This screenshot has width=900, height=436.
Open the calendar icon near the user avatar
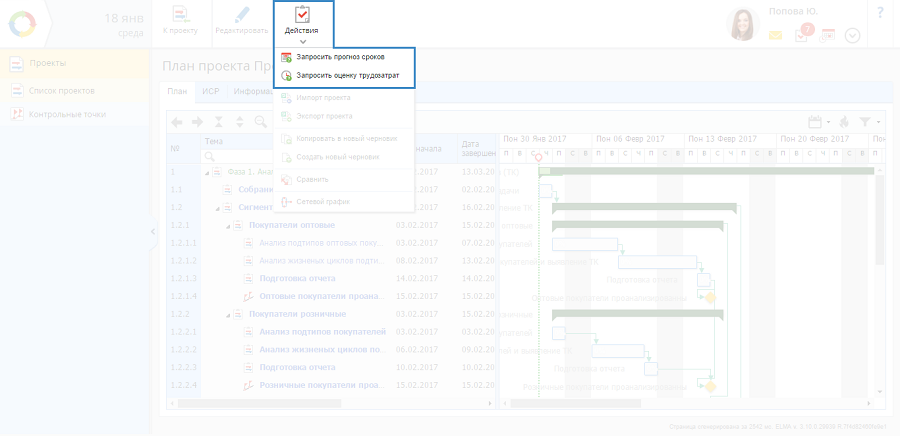coord(827,35)
